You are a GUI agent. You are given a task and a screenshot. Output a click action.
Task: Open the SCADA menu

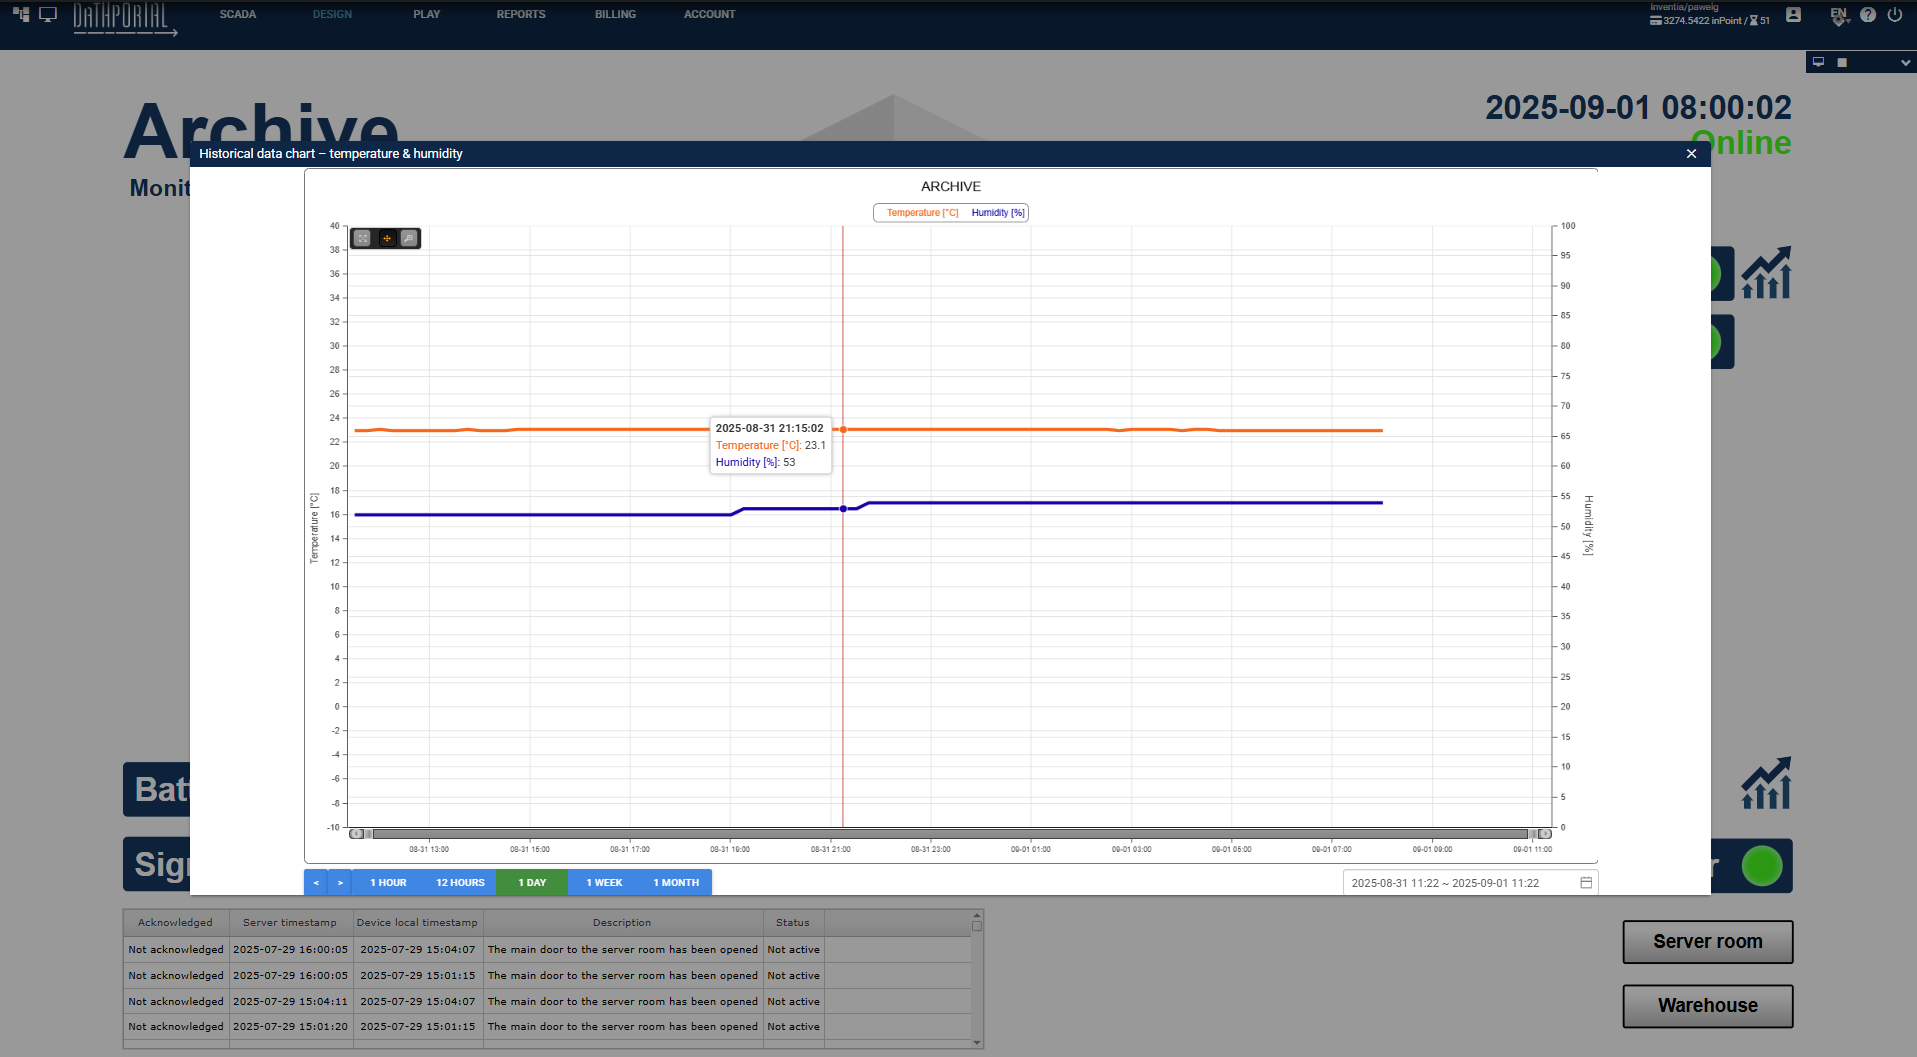pyautogui.click(x=238, y=14)
